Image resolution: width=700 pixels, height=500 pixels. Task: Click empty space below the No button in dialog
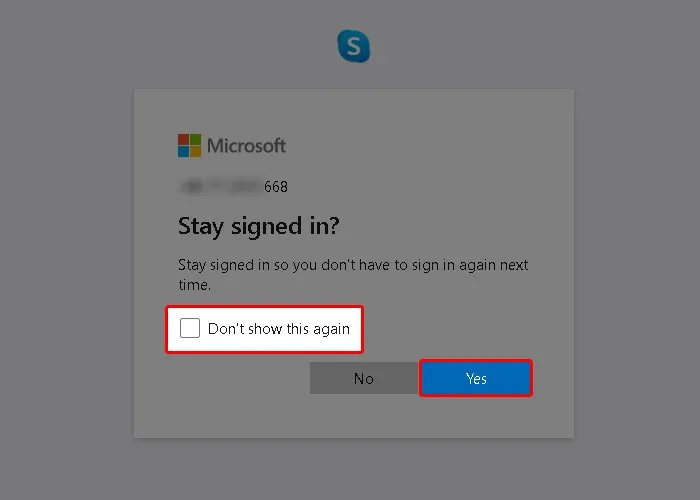tap(363, 416)
